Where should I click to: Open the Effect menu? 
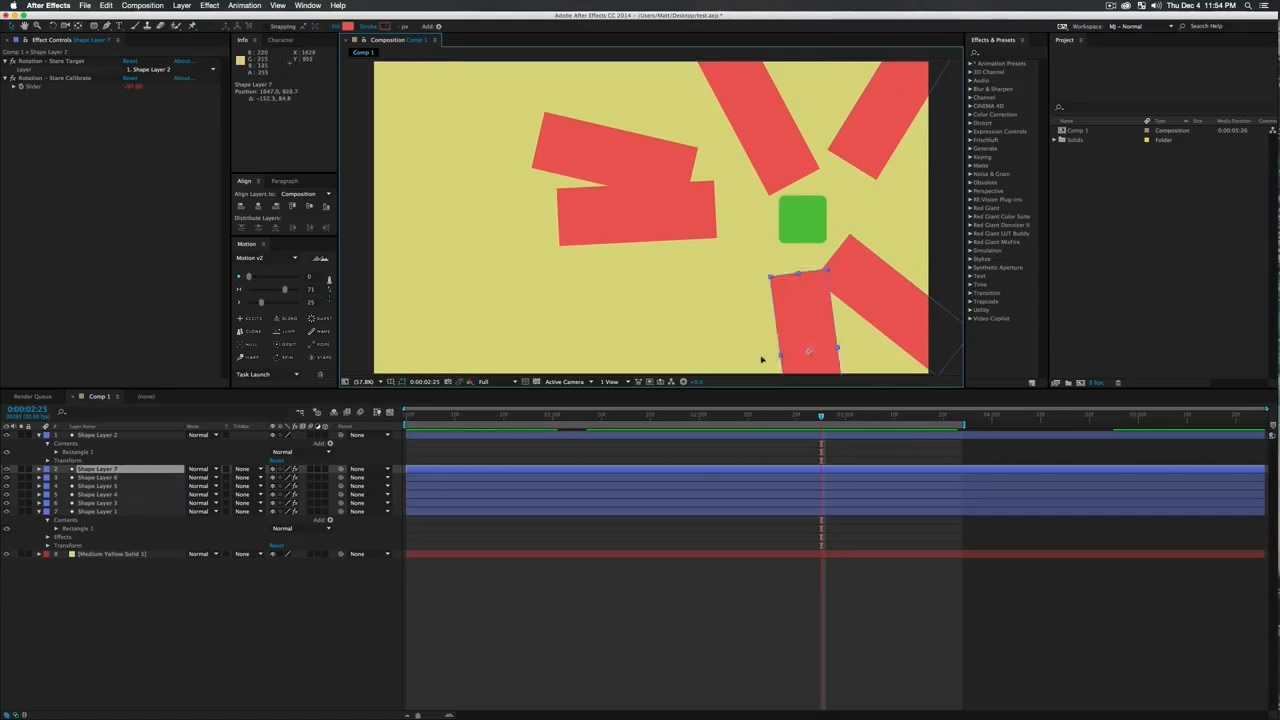209,5
